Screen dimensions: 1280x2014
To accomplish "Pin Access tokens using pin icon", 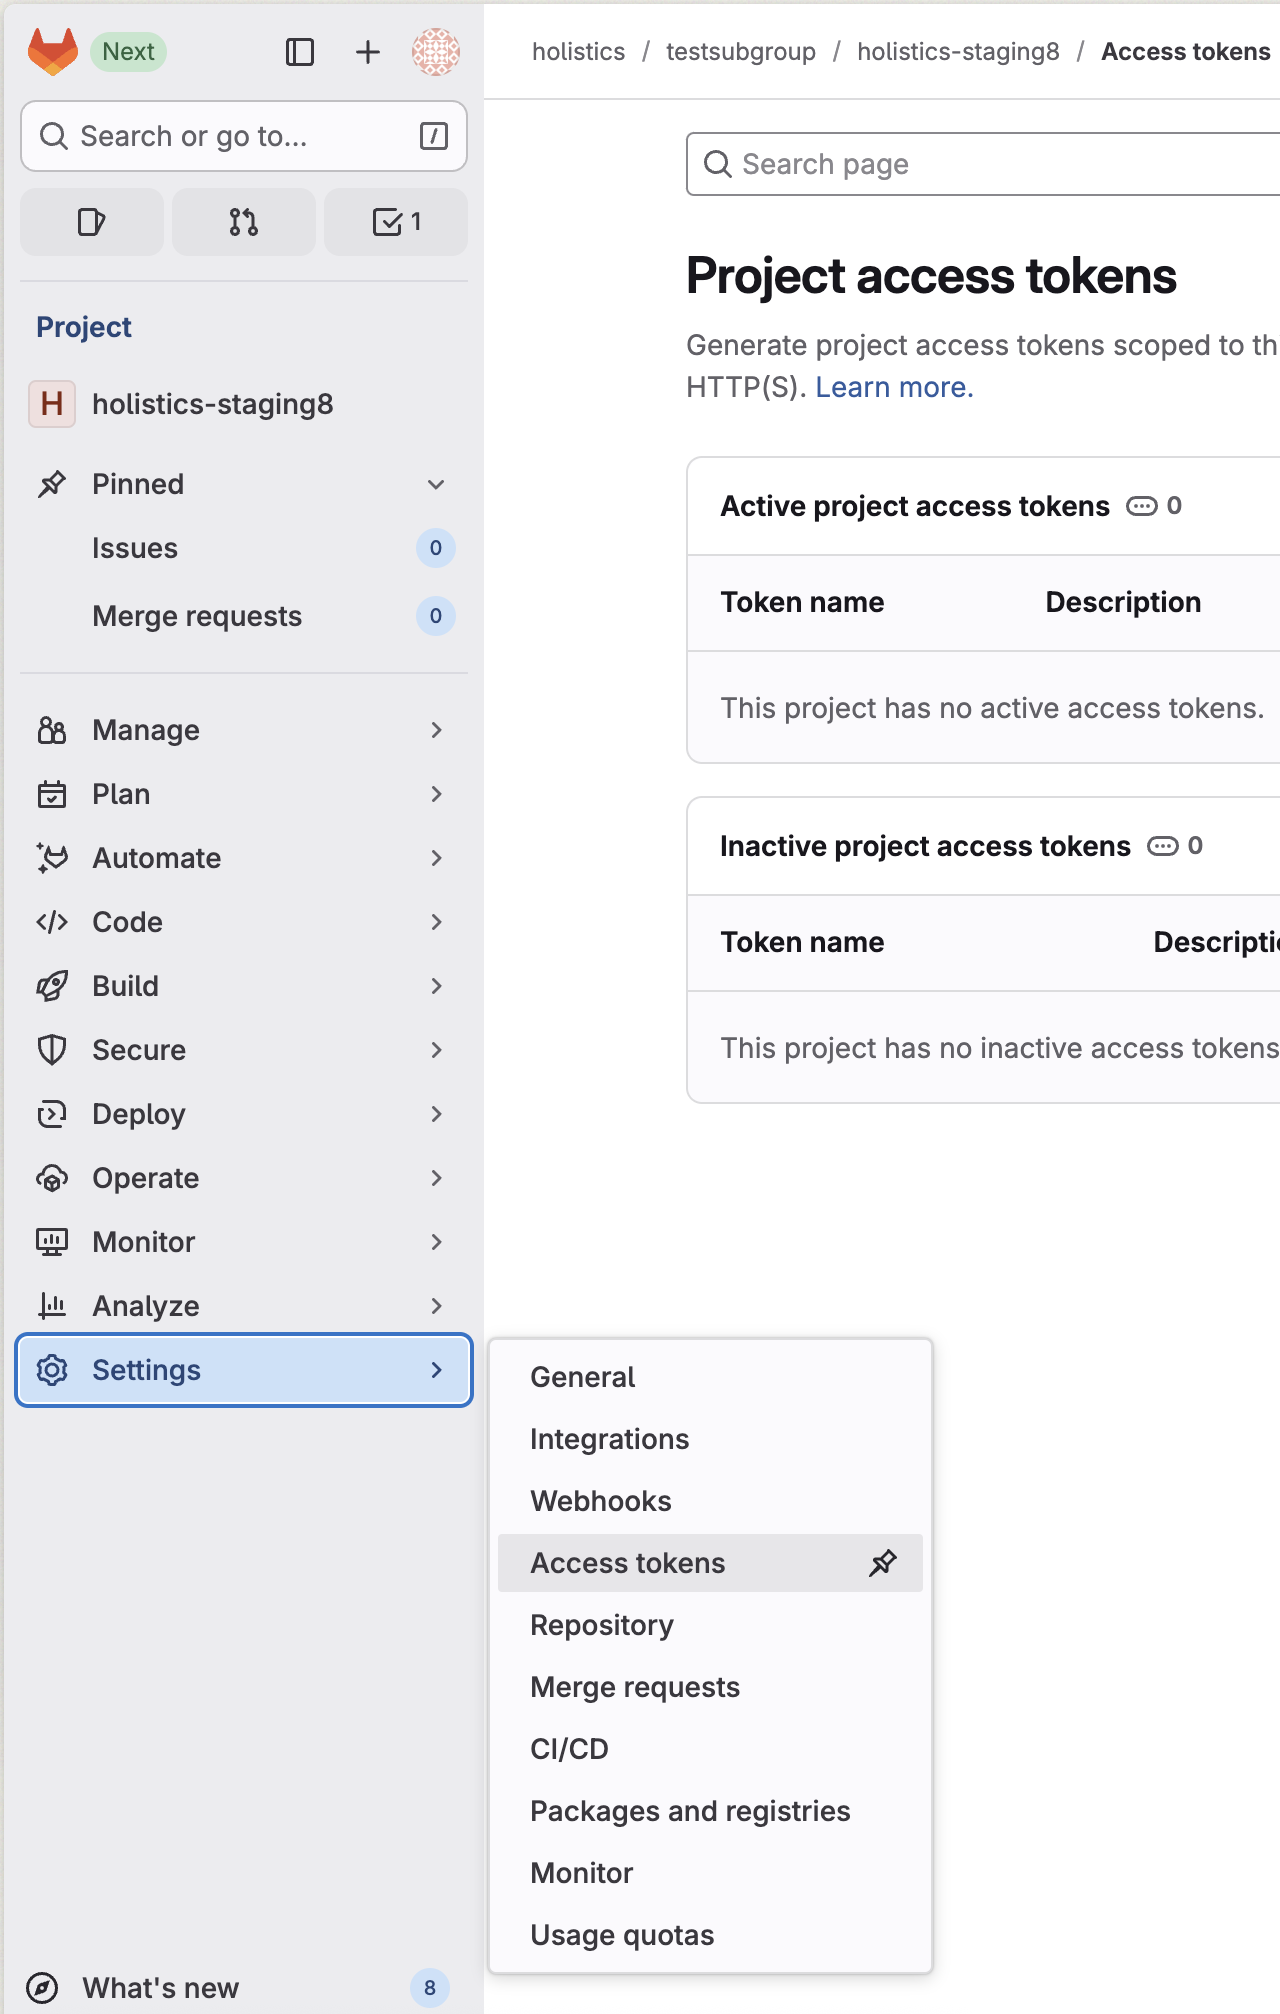I will pyautogui.click(x=882, y=1563).
